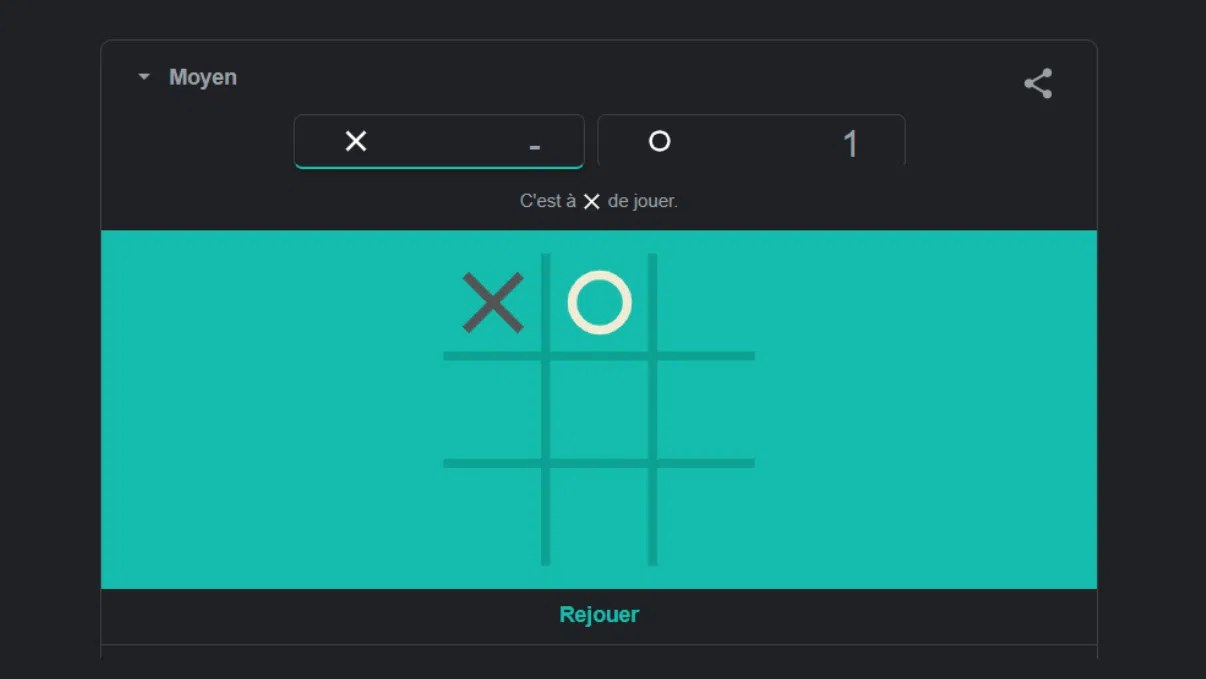The width and height of the screenshot is (1206, 679).
Task: Click the middle-left empty grid cell
Action: [493, 410]
